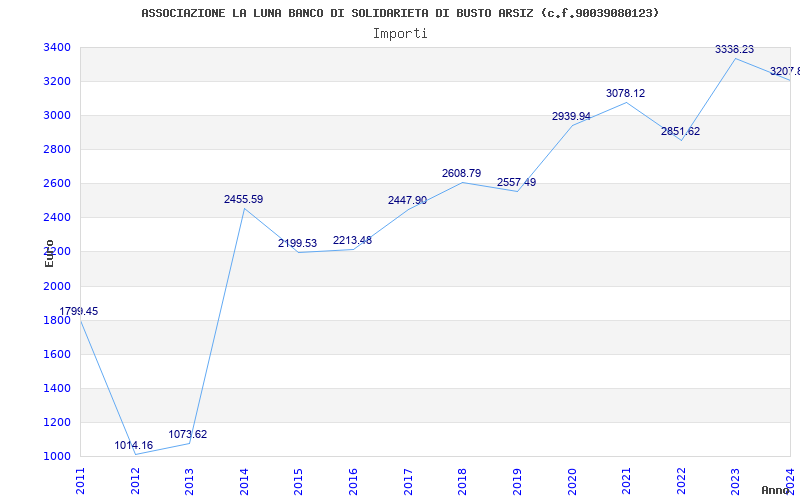The height and width of the screenshot is (500, 800).
Task: Click the x-axis year 2015
Action: tap(298, 481)
